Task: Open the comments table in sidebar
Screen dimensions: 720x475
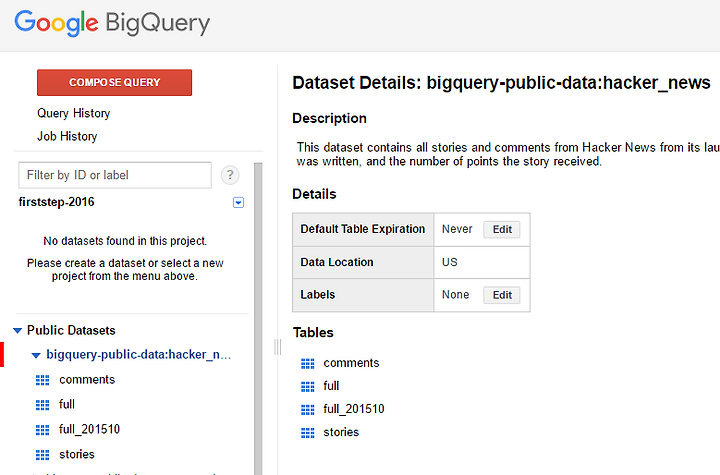Action: 87,379
